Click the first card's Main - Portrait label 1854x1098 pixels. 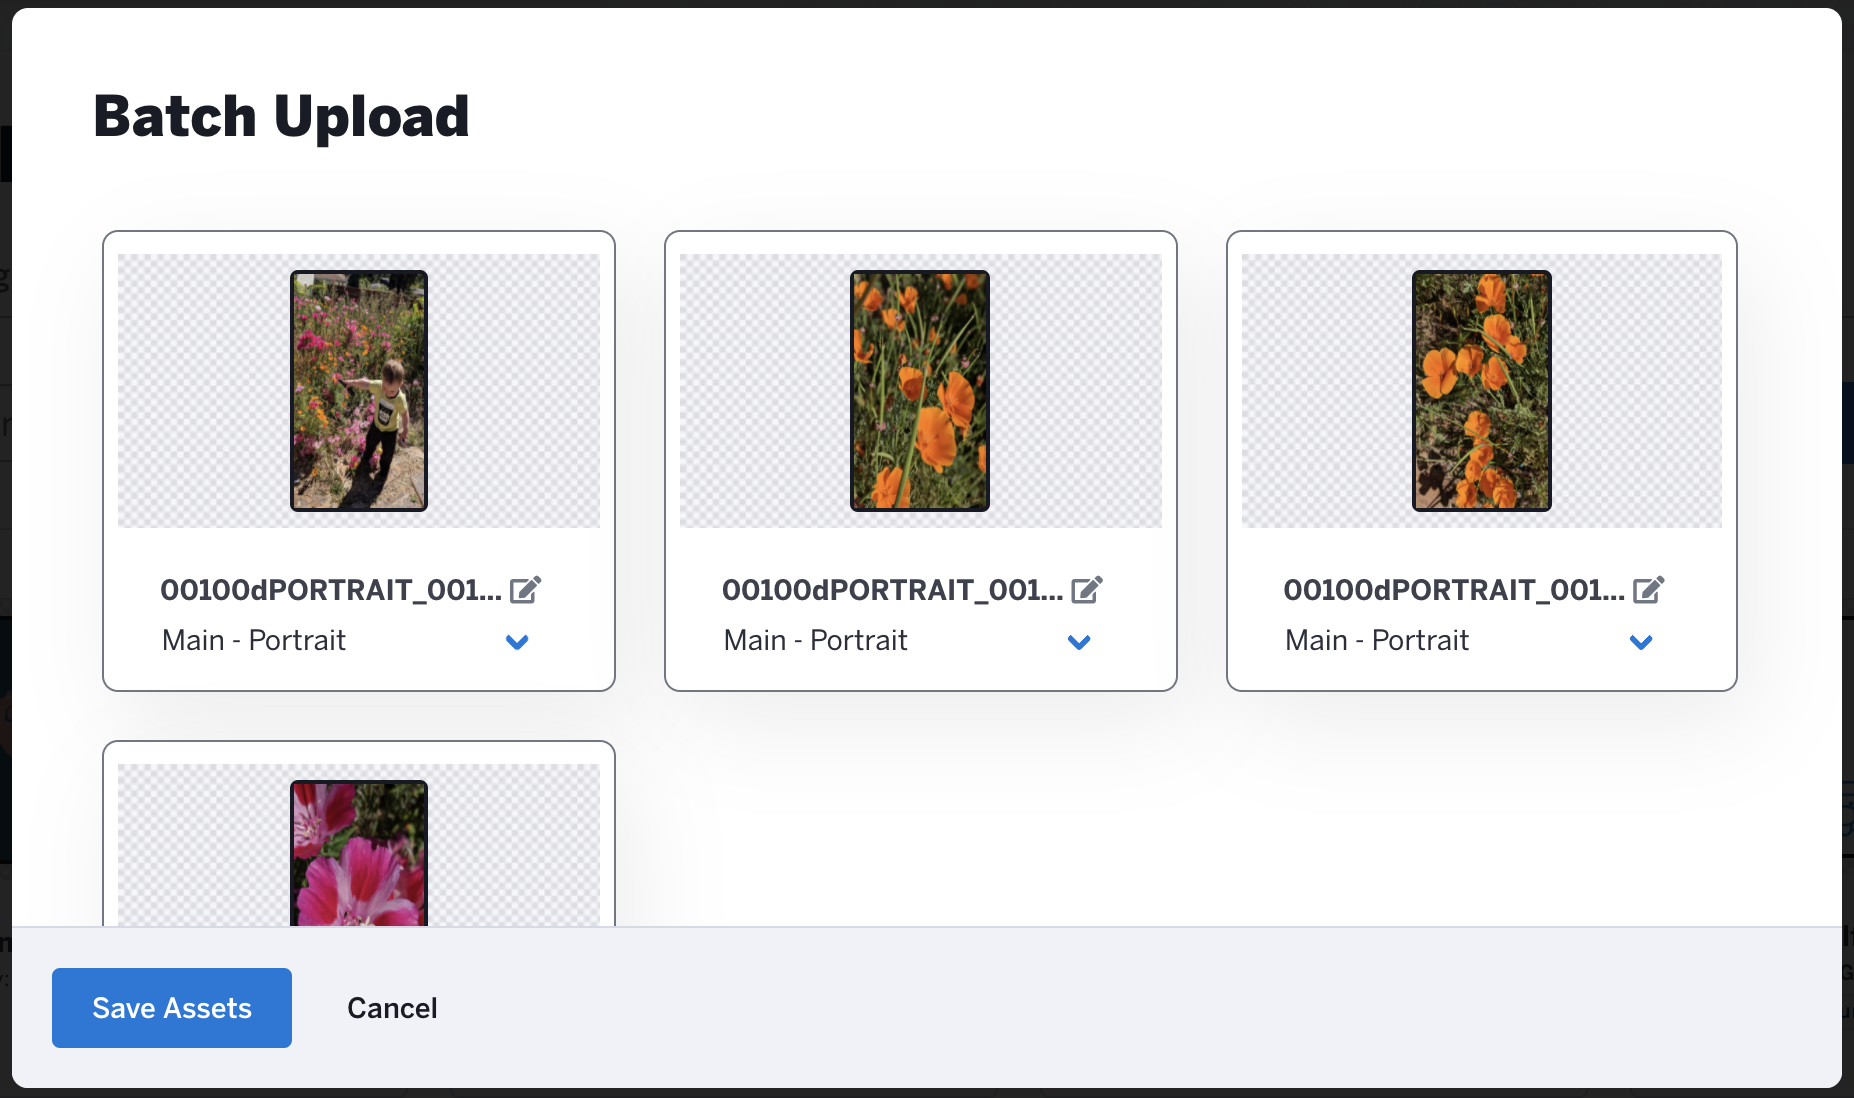pos(254,640)
